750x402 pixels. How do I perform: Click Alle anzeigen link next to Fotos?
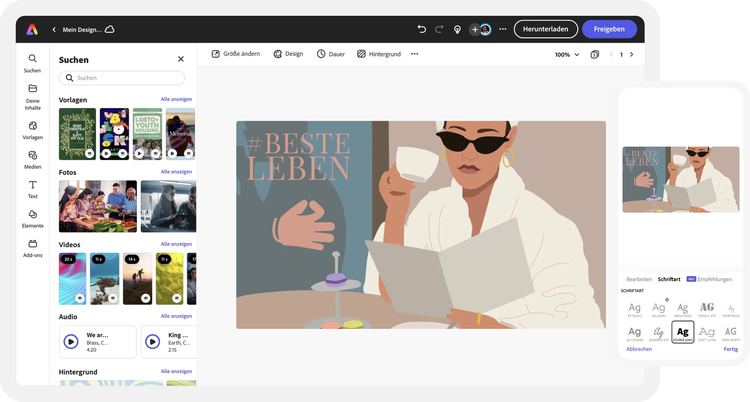176,172
